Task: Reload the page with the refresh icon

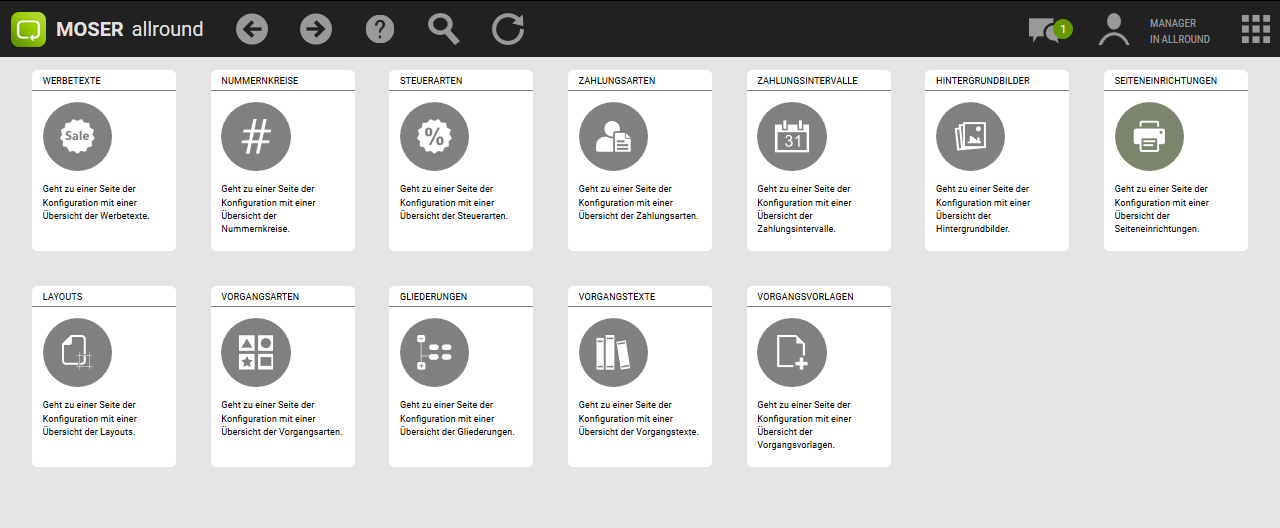Action: 508,29
